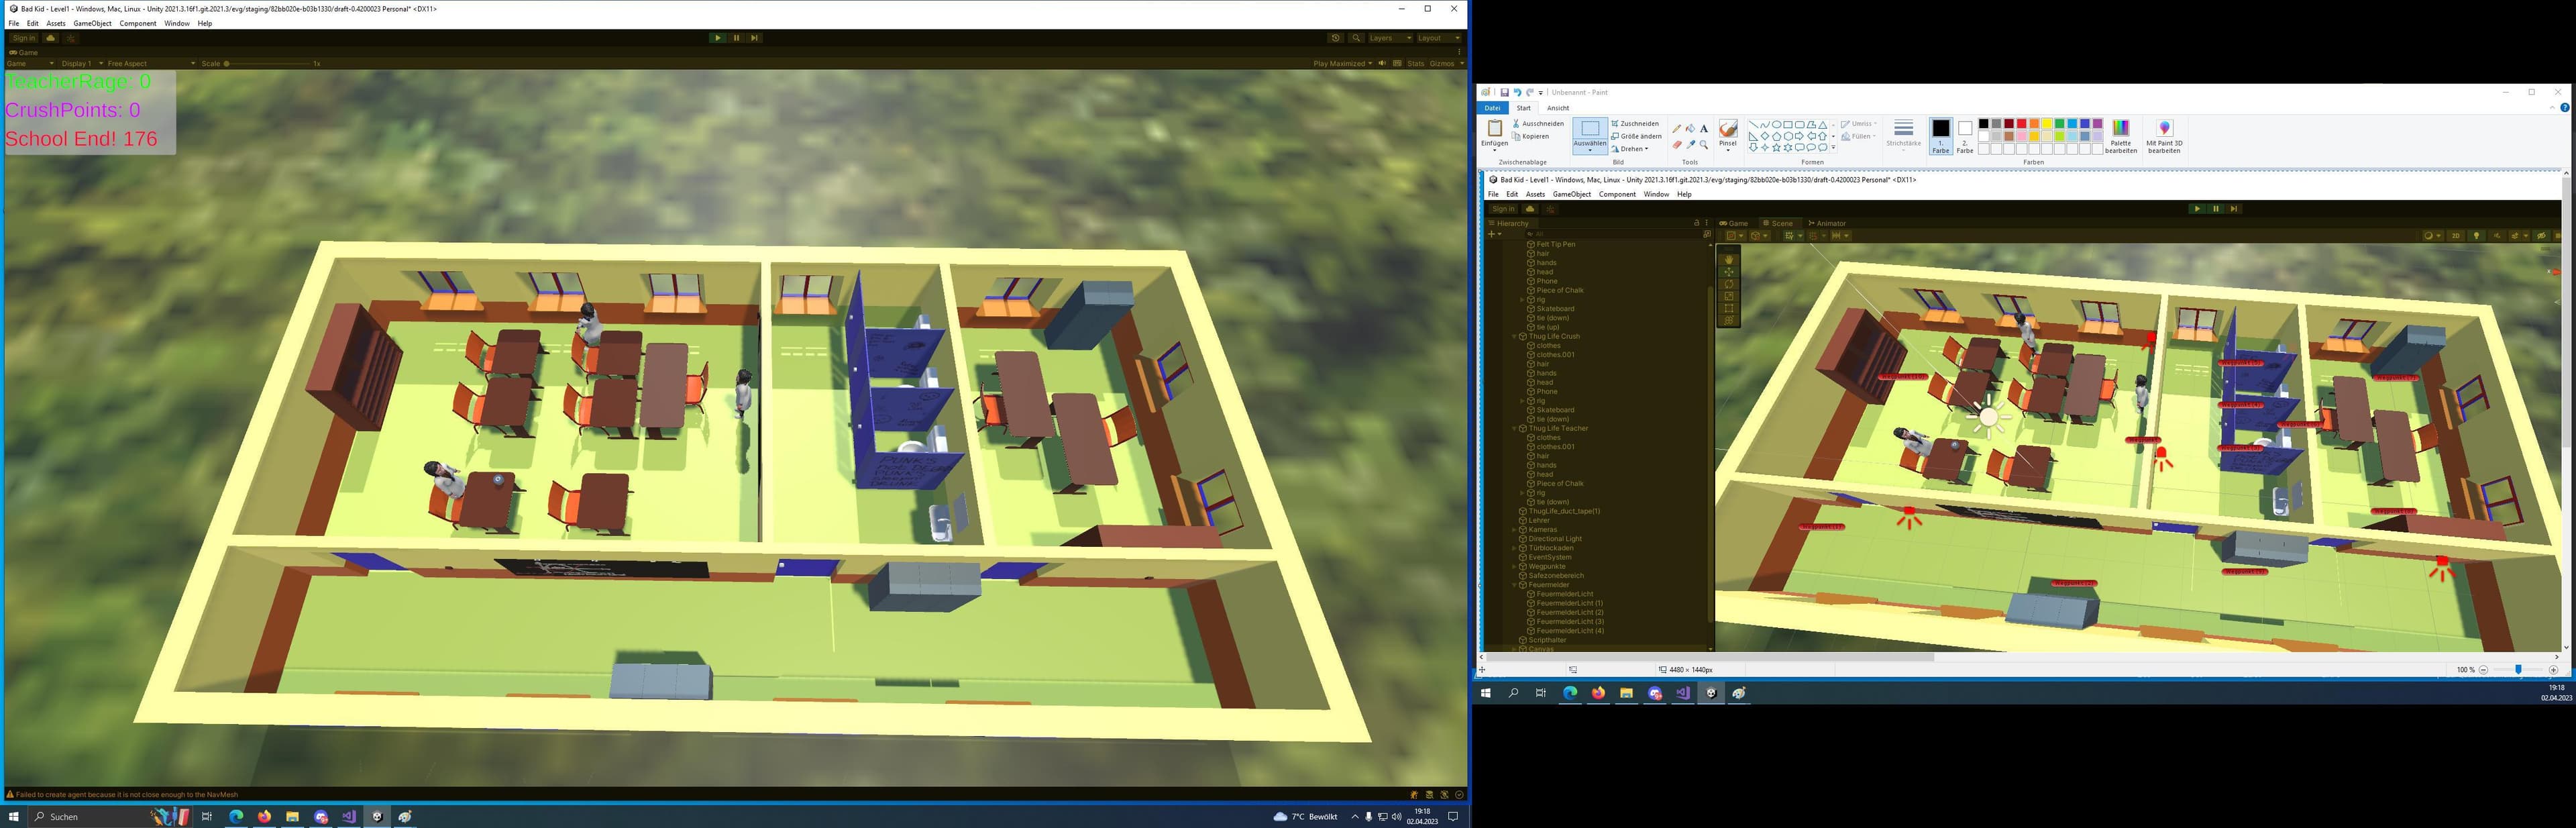Image resolution: width=2576 pixels, height=828 pixels.
Task: Expand the Drehen dropdown in Paint
Action: [x=1630, y=149]
